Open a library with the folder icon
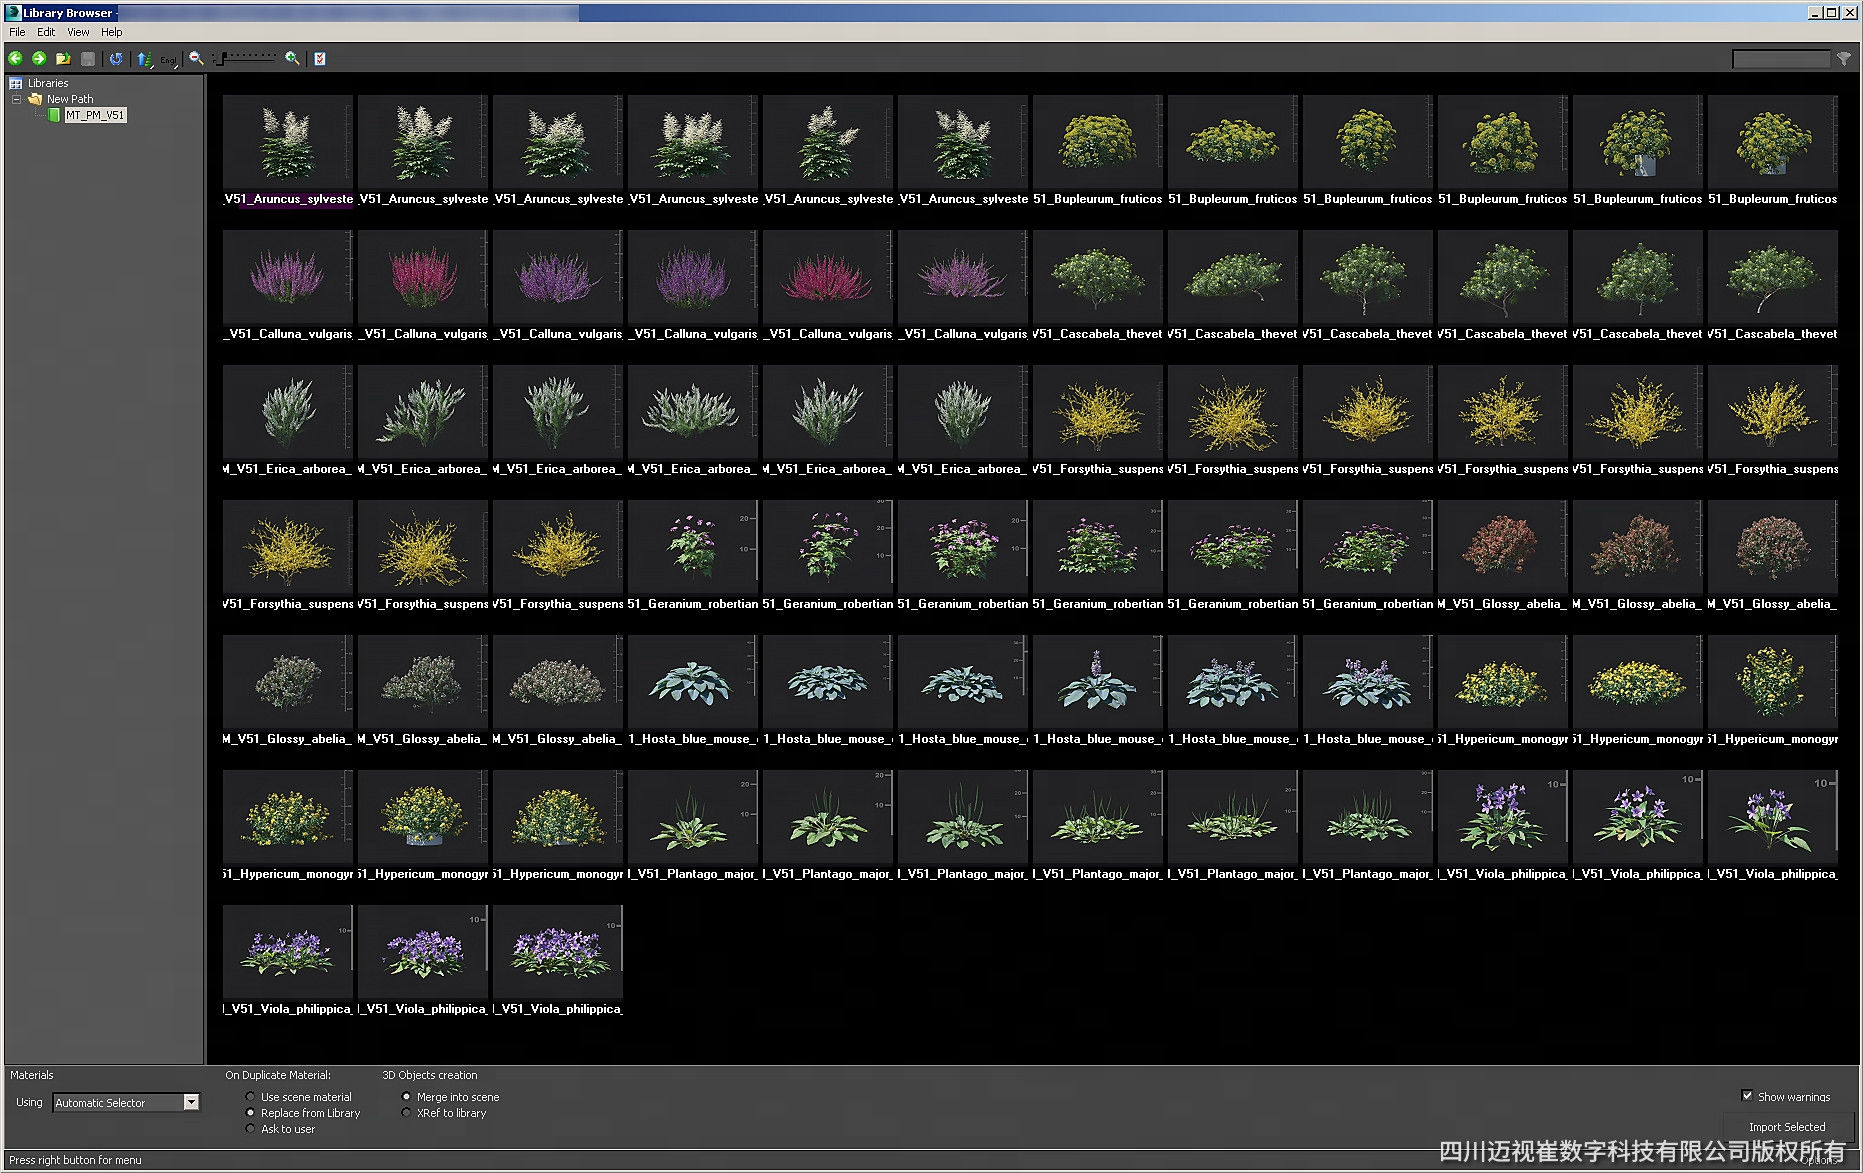 pyautogui.click(x=63, y=59)
